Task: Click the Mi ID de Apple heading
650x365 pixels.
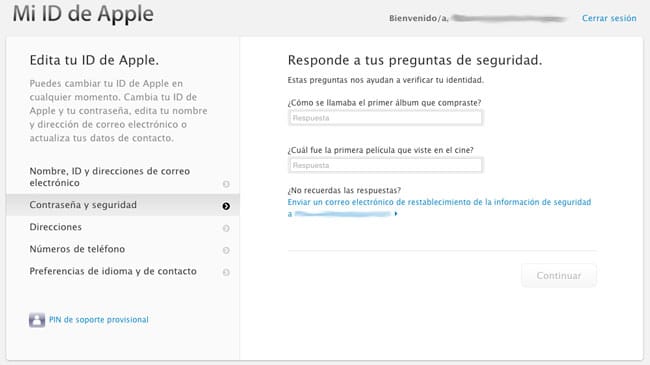Action: coord(83,14)
